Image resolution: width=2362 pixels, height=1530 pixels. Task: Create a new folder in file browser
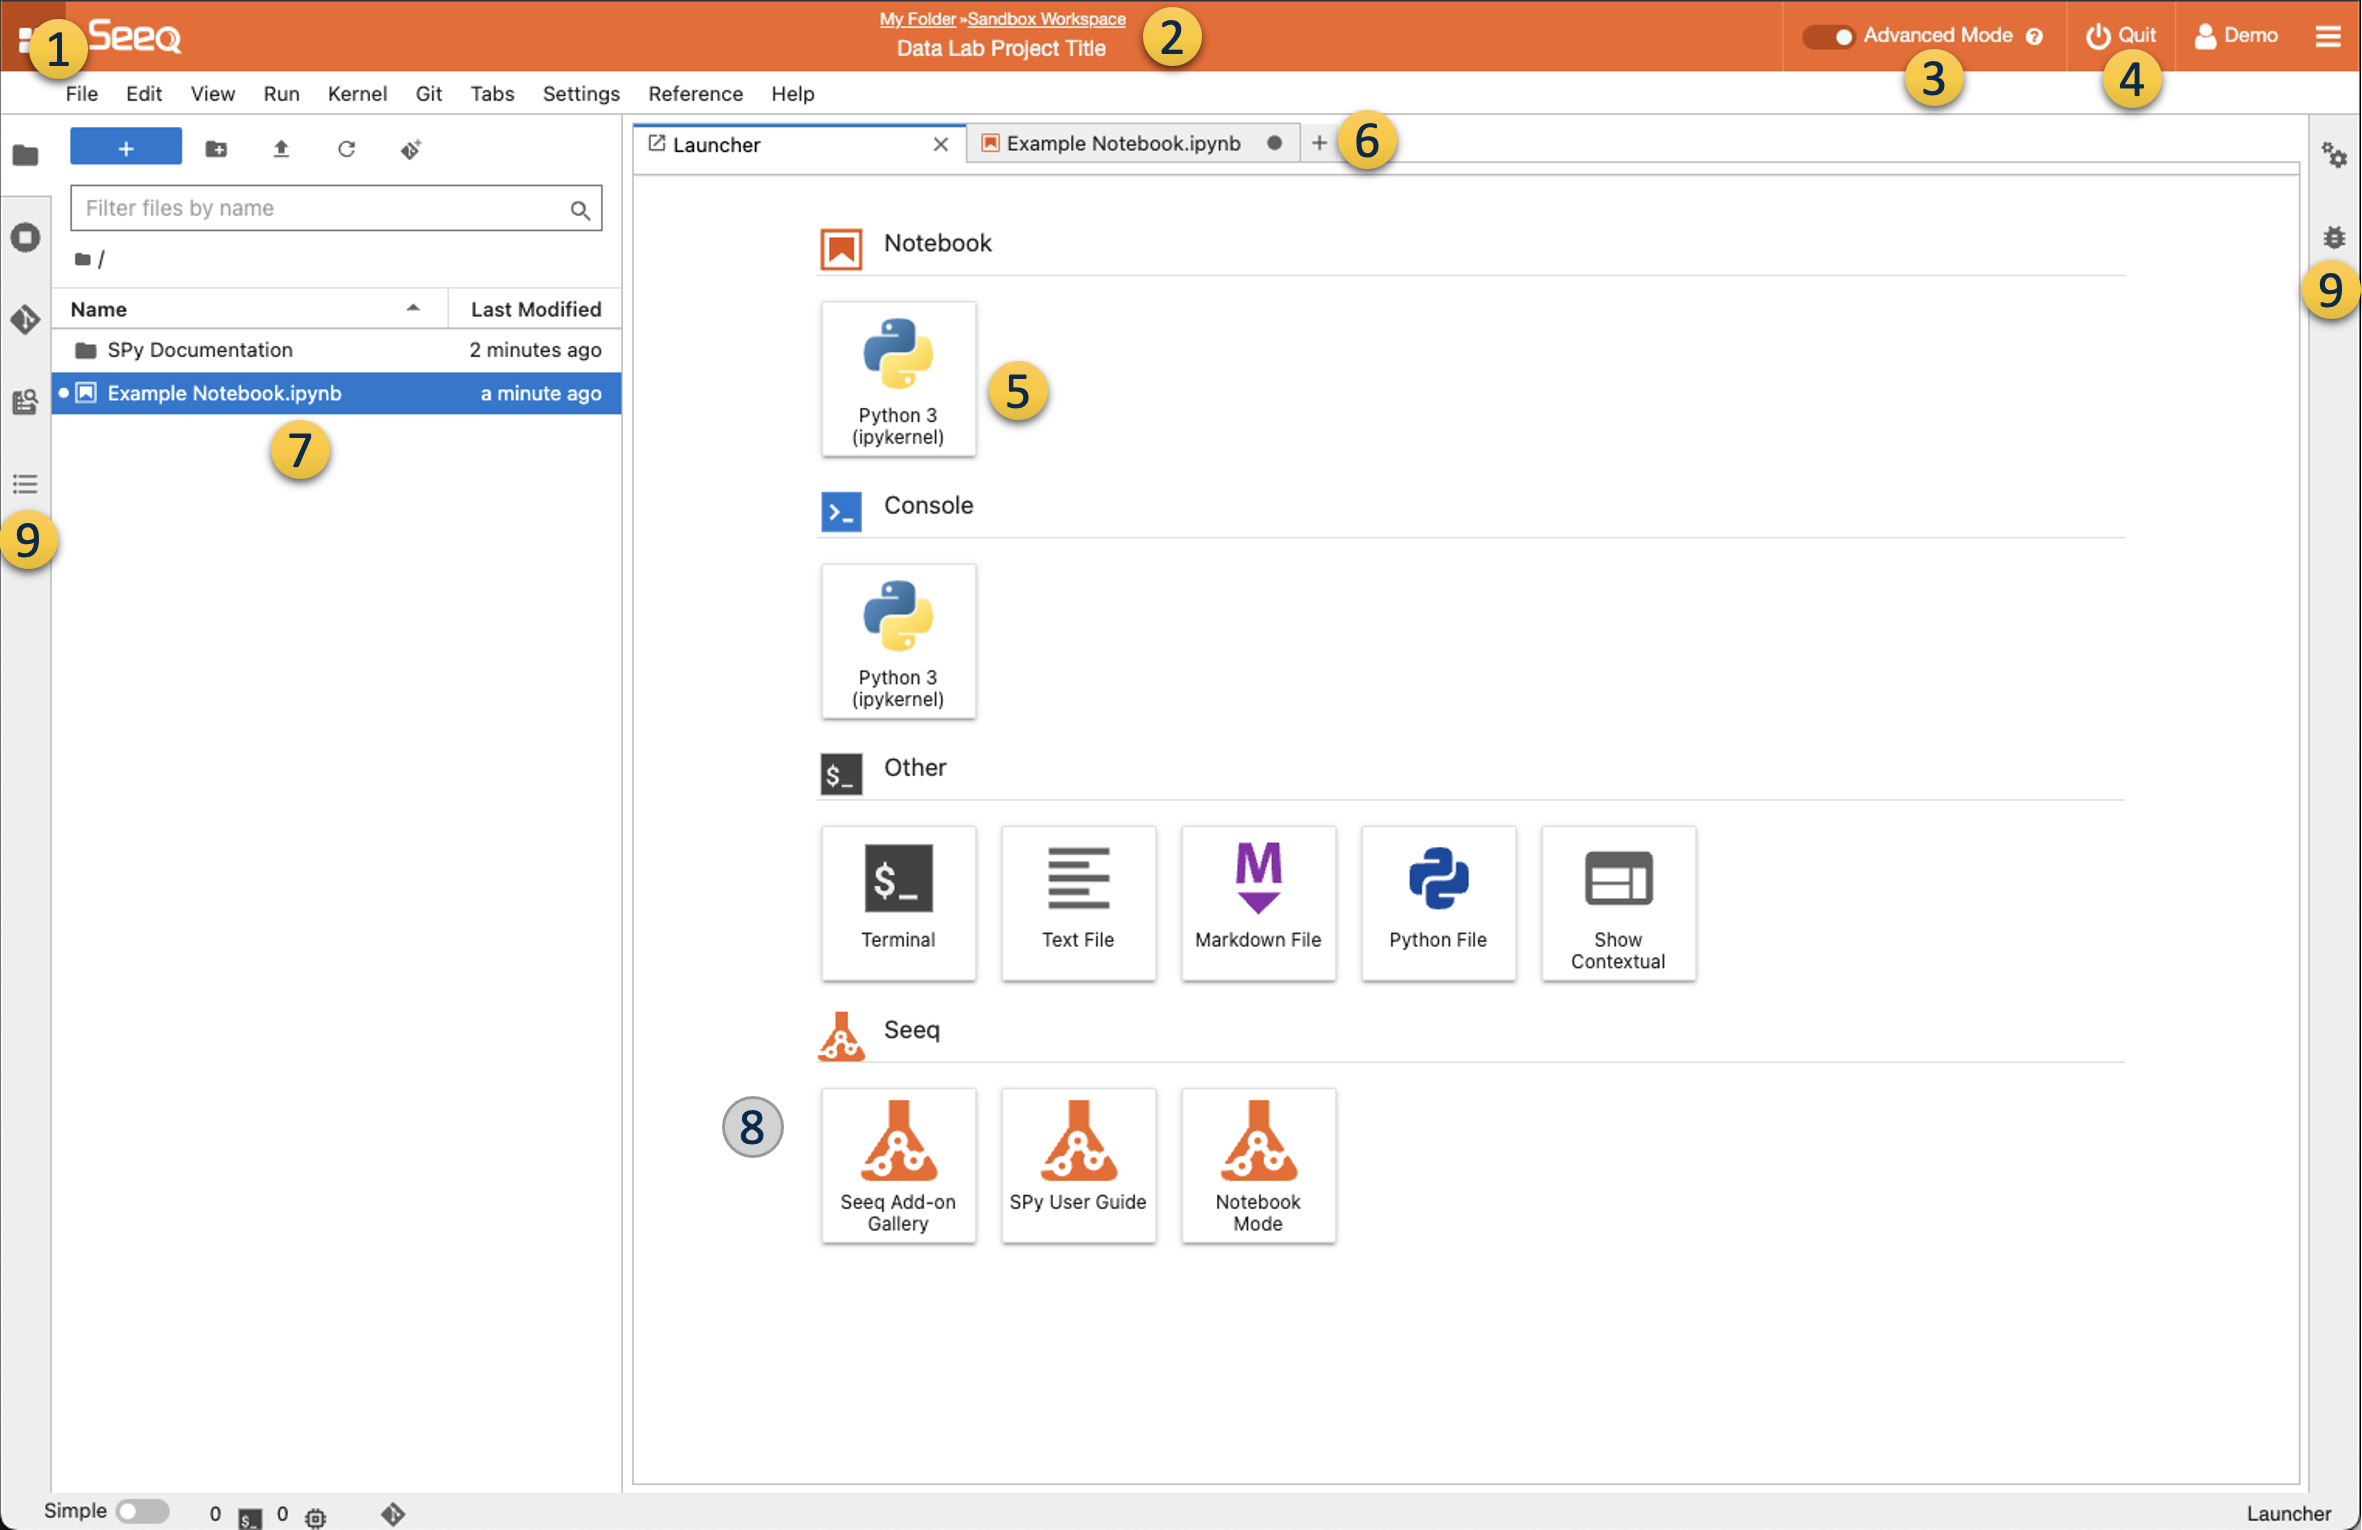pyautogui.click(x=216, y=149)
